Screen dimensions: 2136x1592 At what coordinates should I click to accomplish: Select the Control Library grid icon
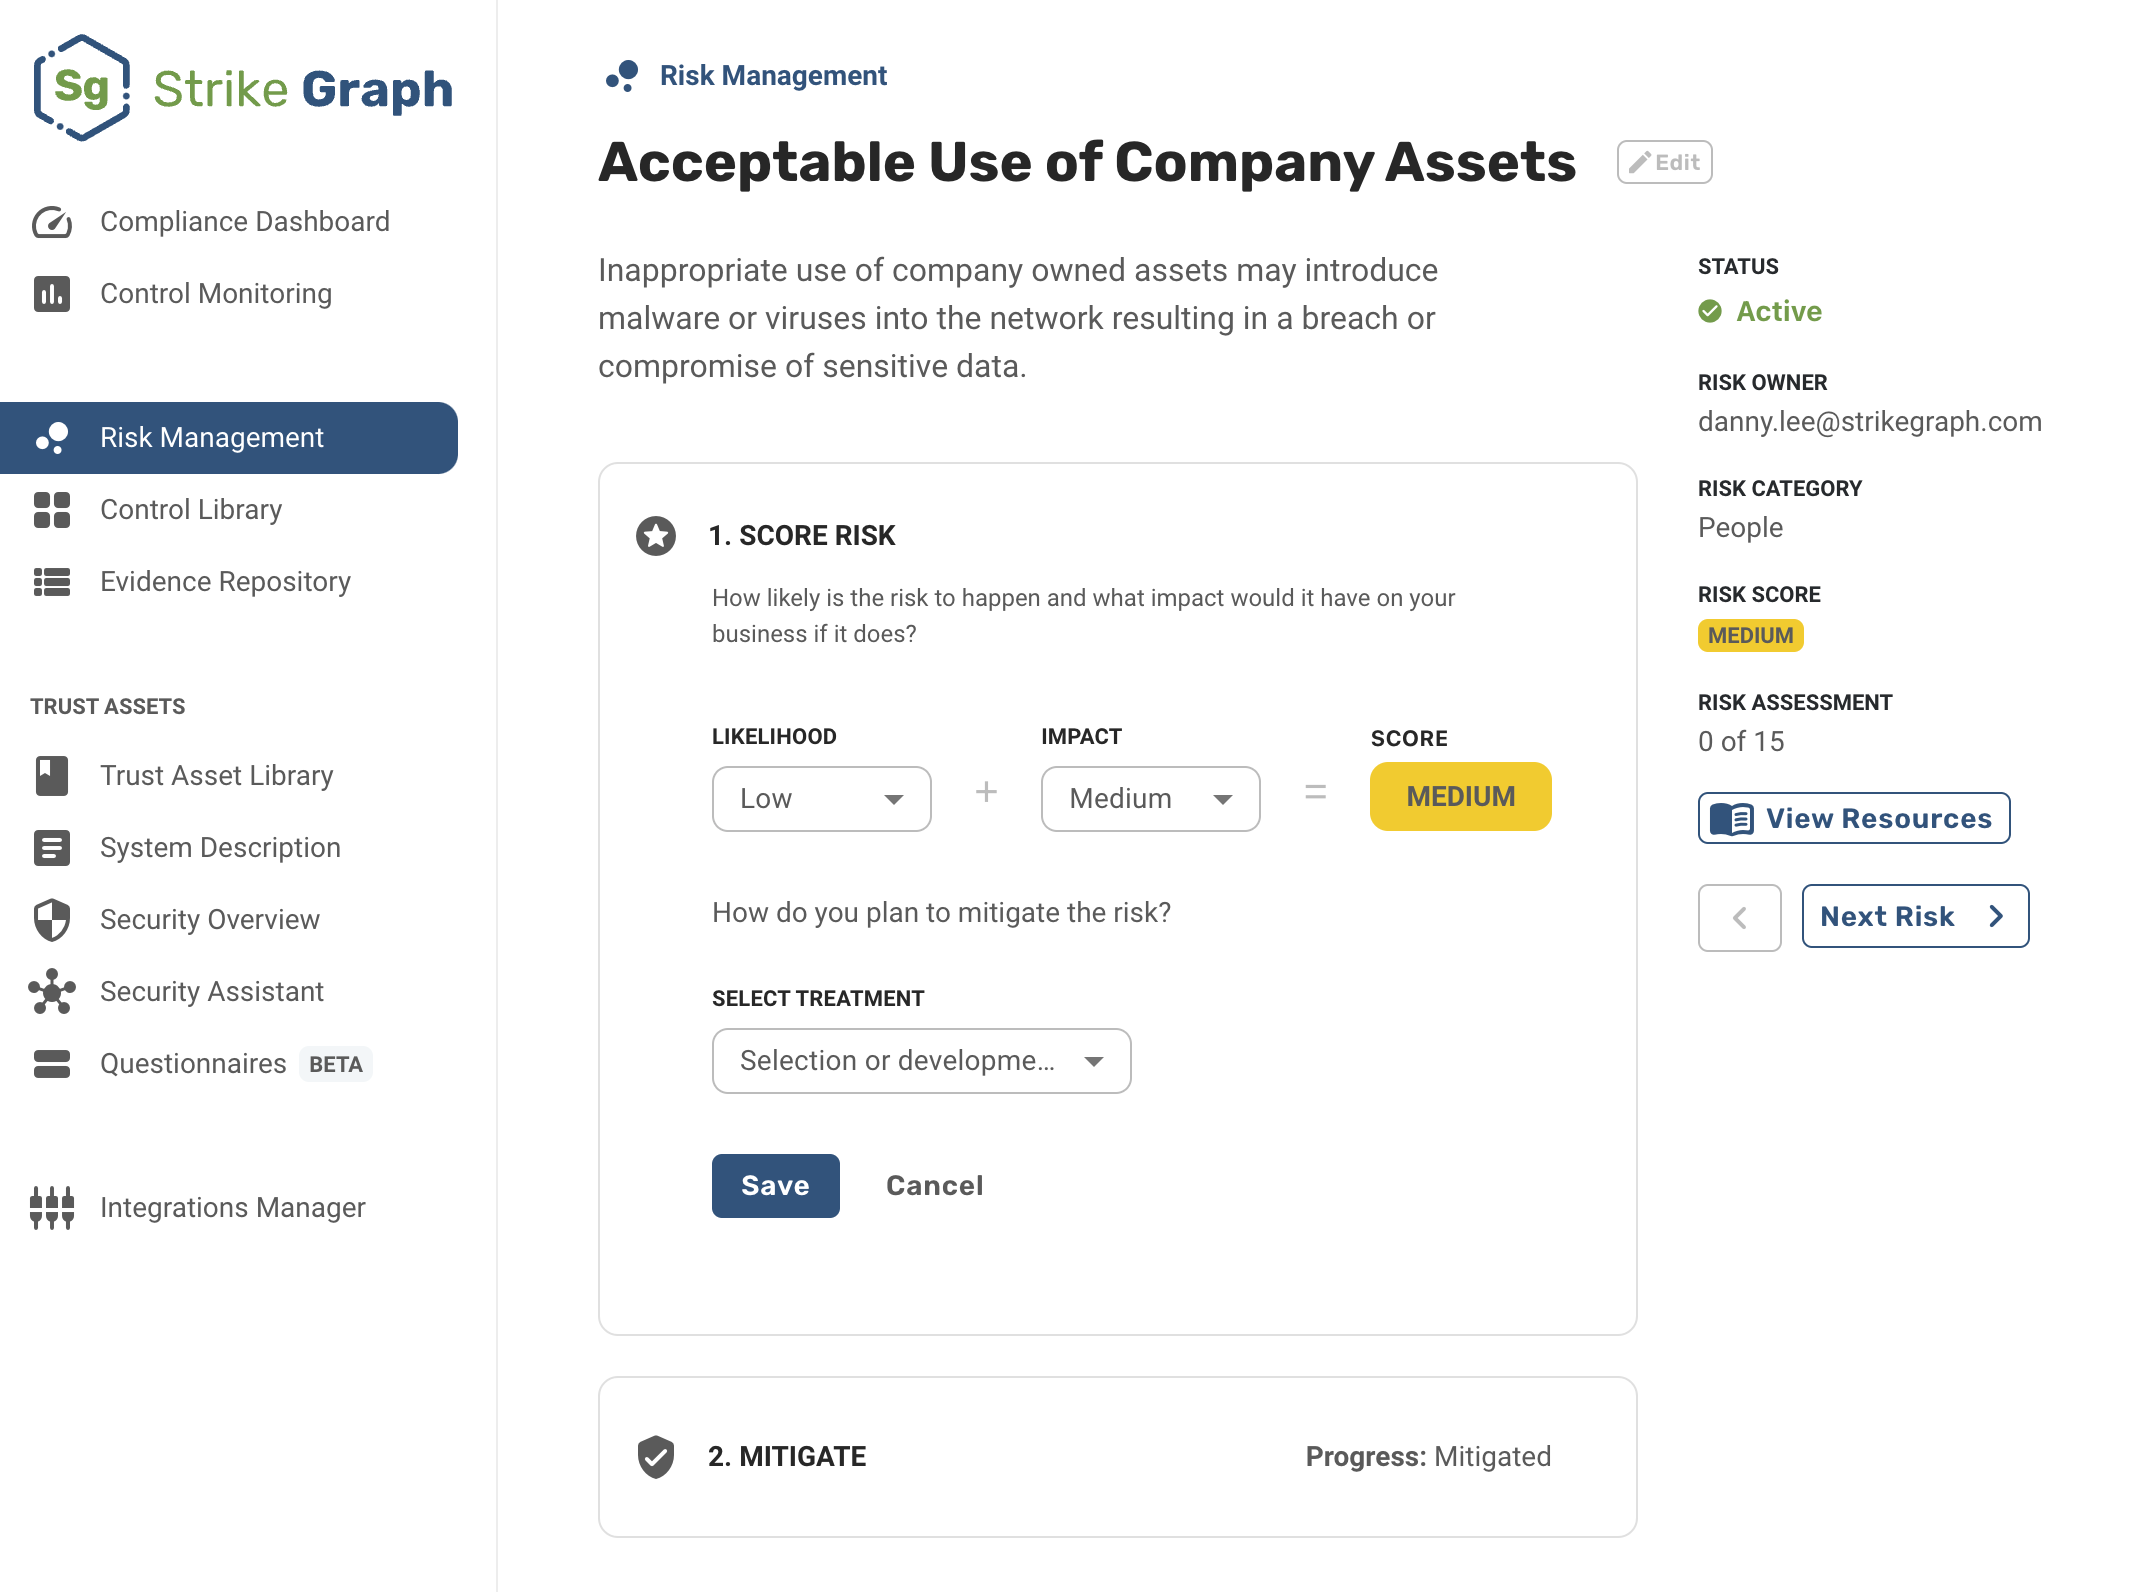coord(54,510)
